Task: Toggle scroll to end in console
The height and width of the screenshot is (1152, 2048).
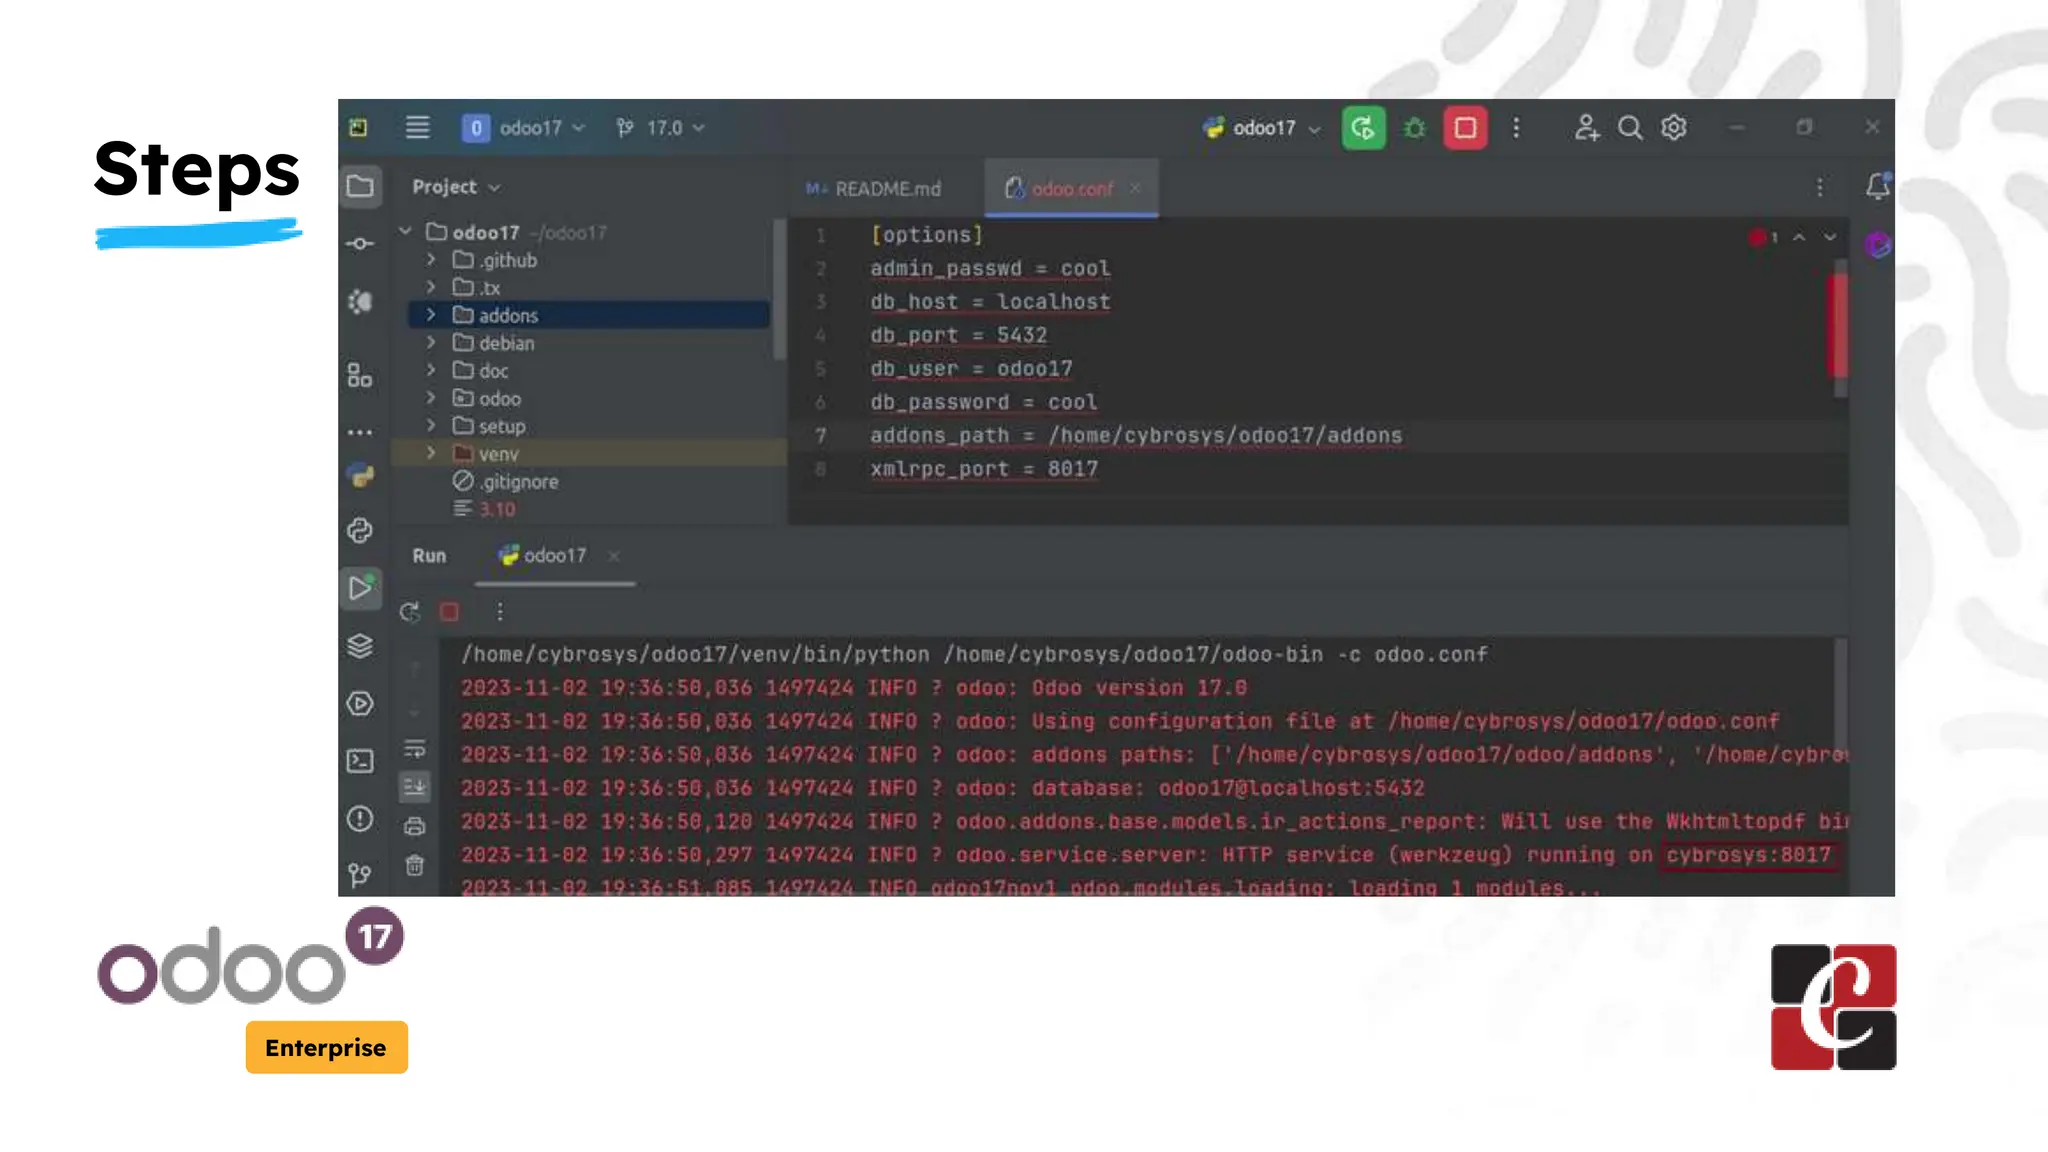Action: pyautogui.click(x=415, y=787)
